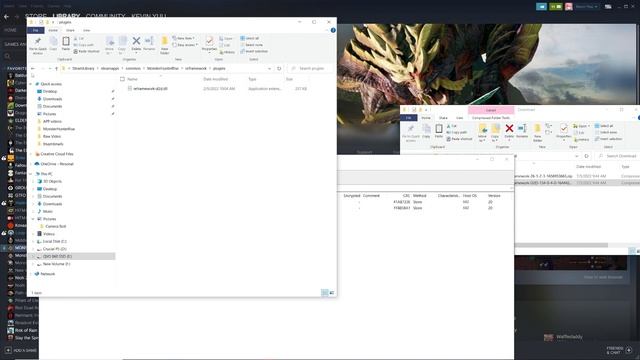Open the plugins address bar history dropdown
The width and height of the screenshot is (640, 360).
tap(269, 69)
